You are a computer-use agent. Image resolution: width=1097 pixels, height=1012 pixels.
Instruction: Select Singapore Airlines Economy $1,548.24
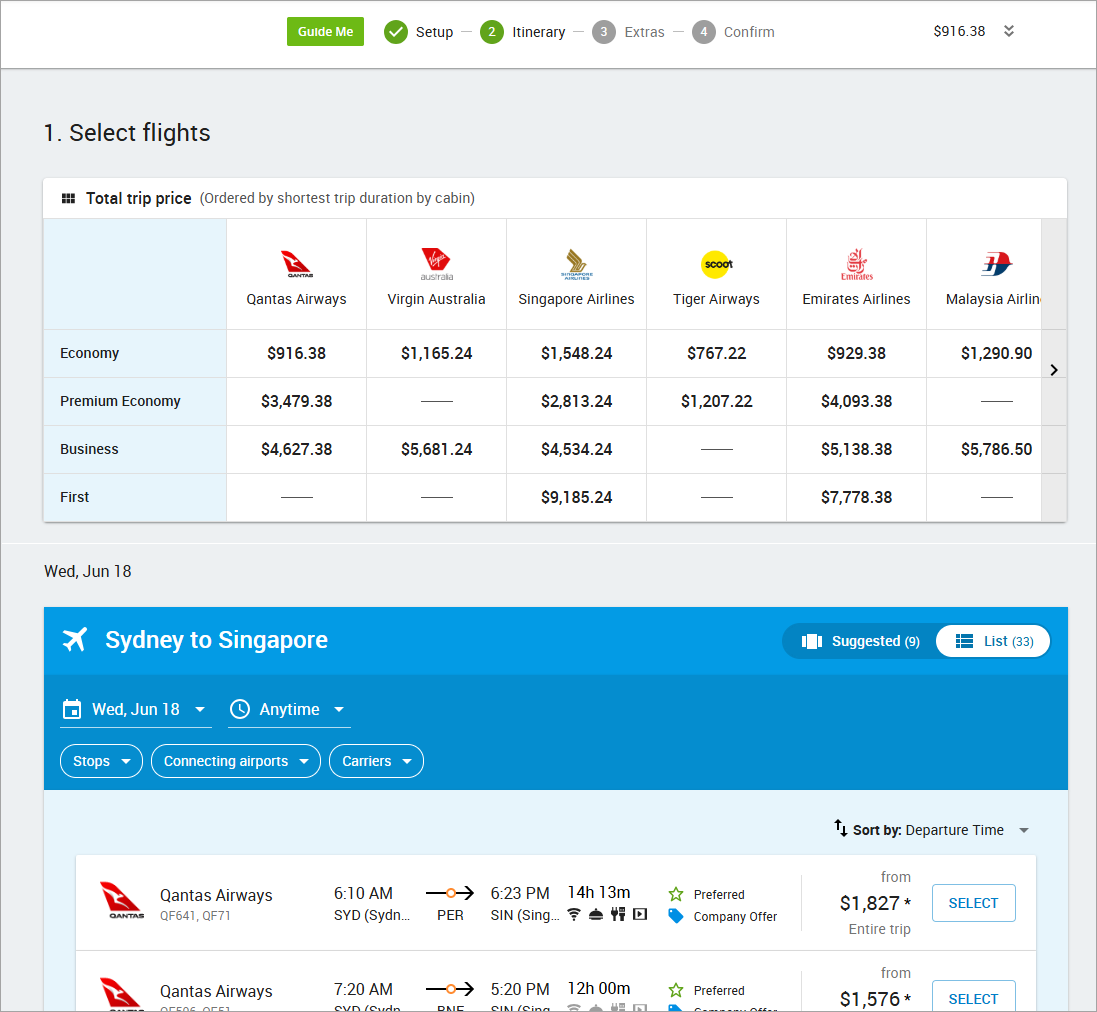click(576, 354)
